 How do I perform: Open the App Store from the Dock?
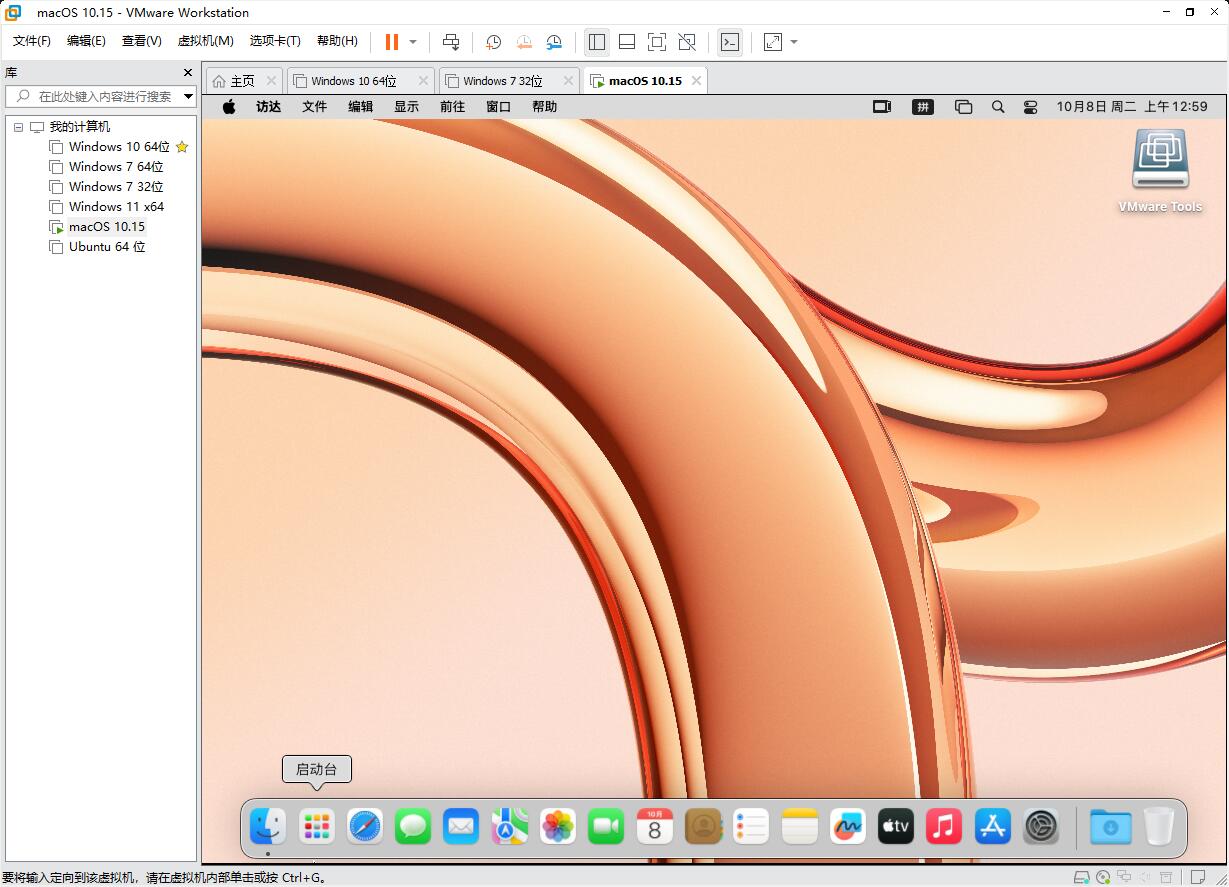click(x=991, y=826)
